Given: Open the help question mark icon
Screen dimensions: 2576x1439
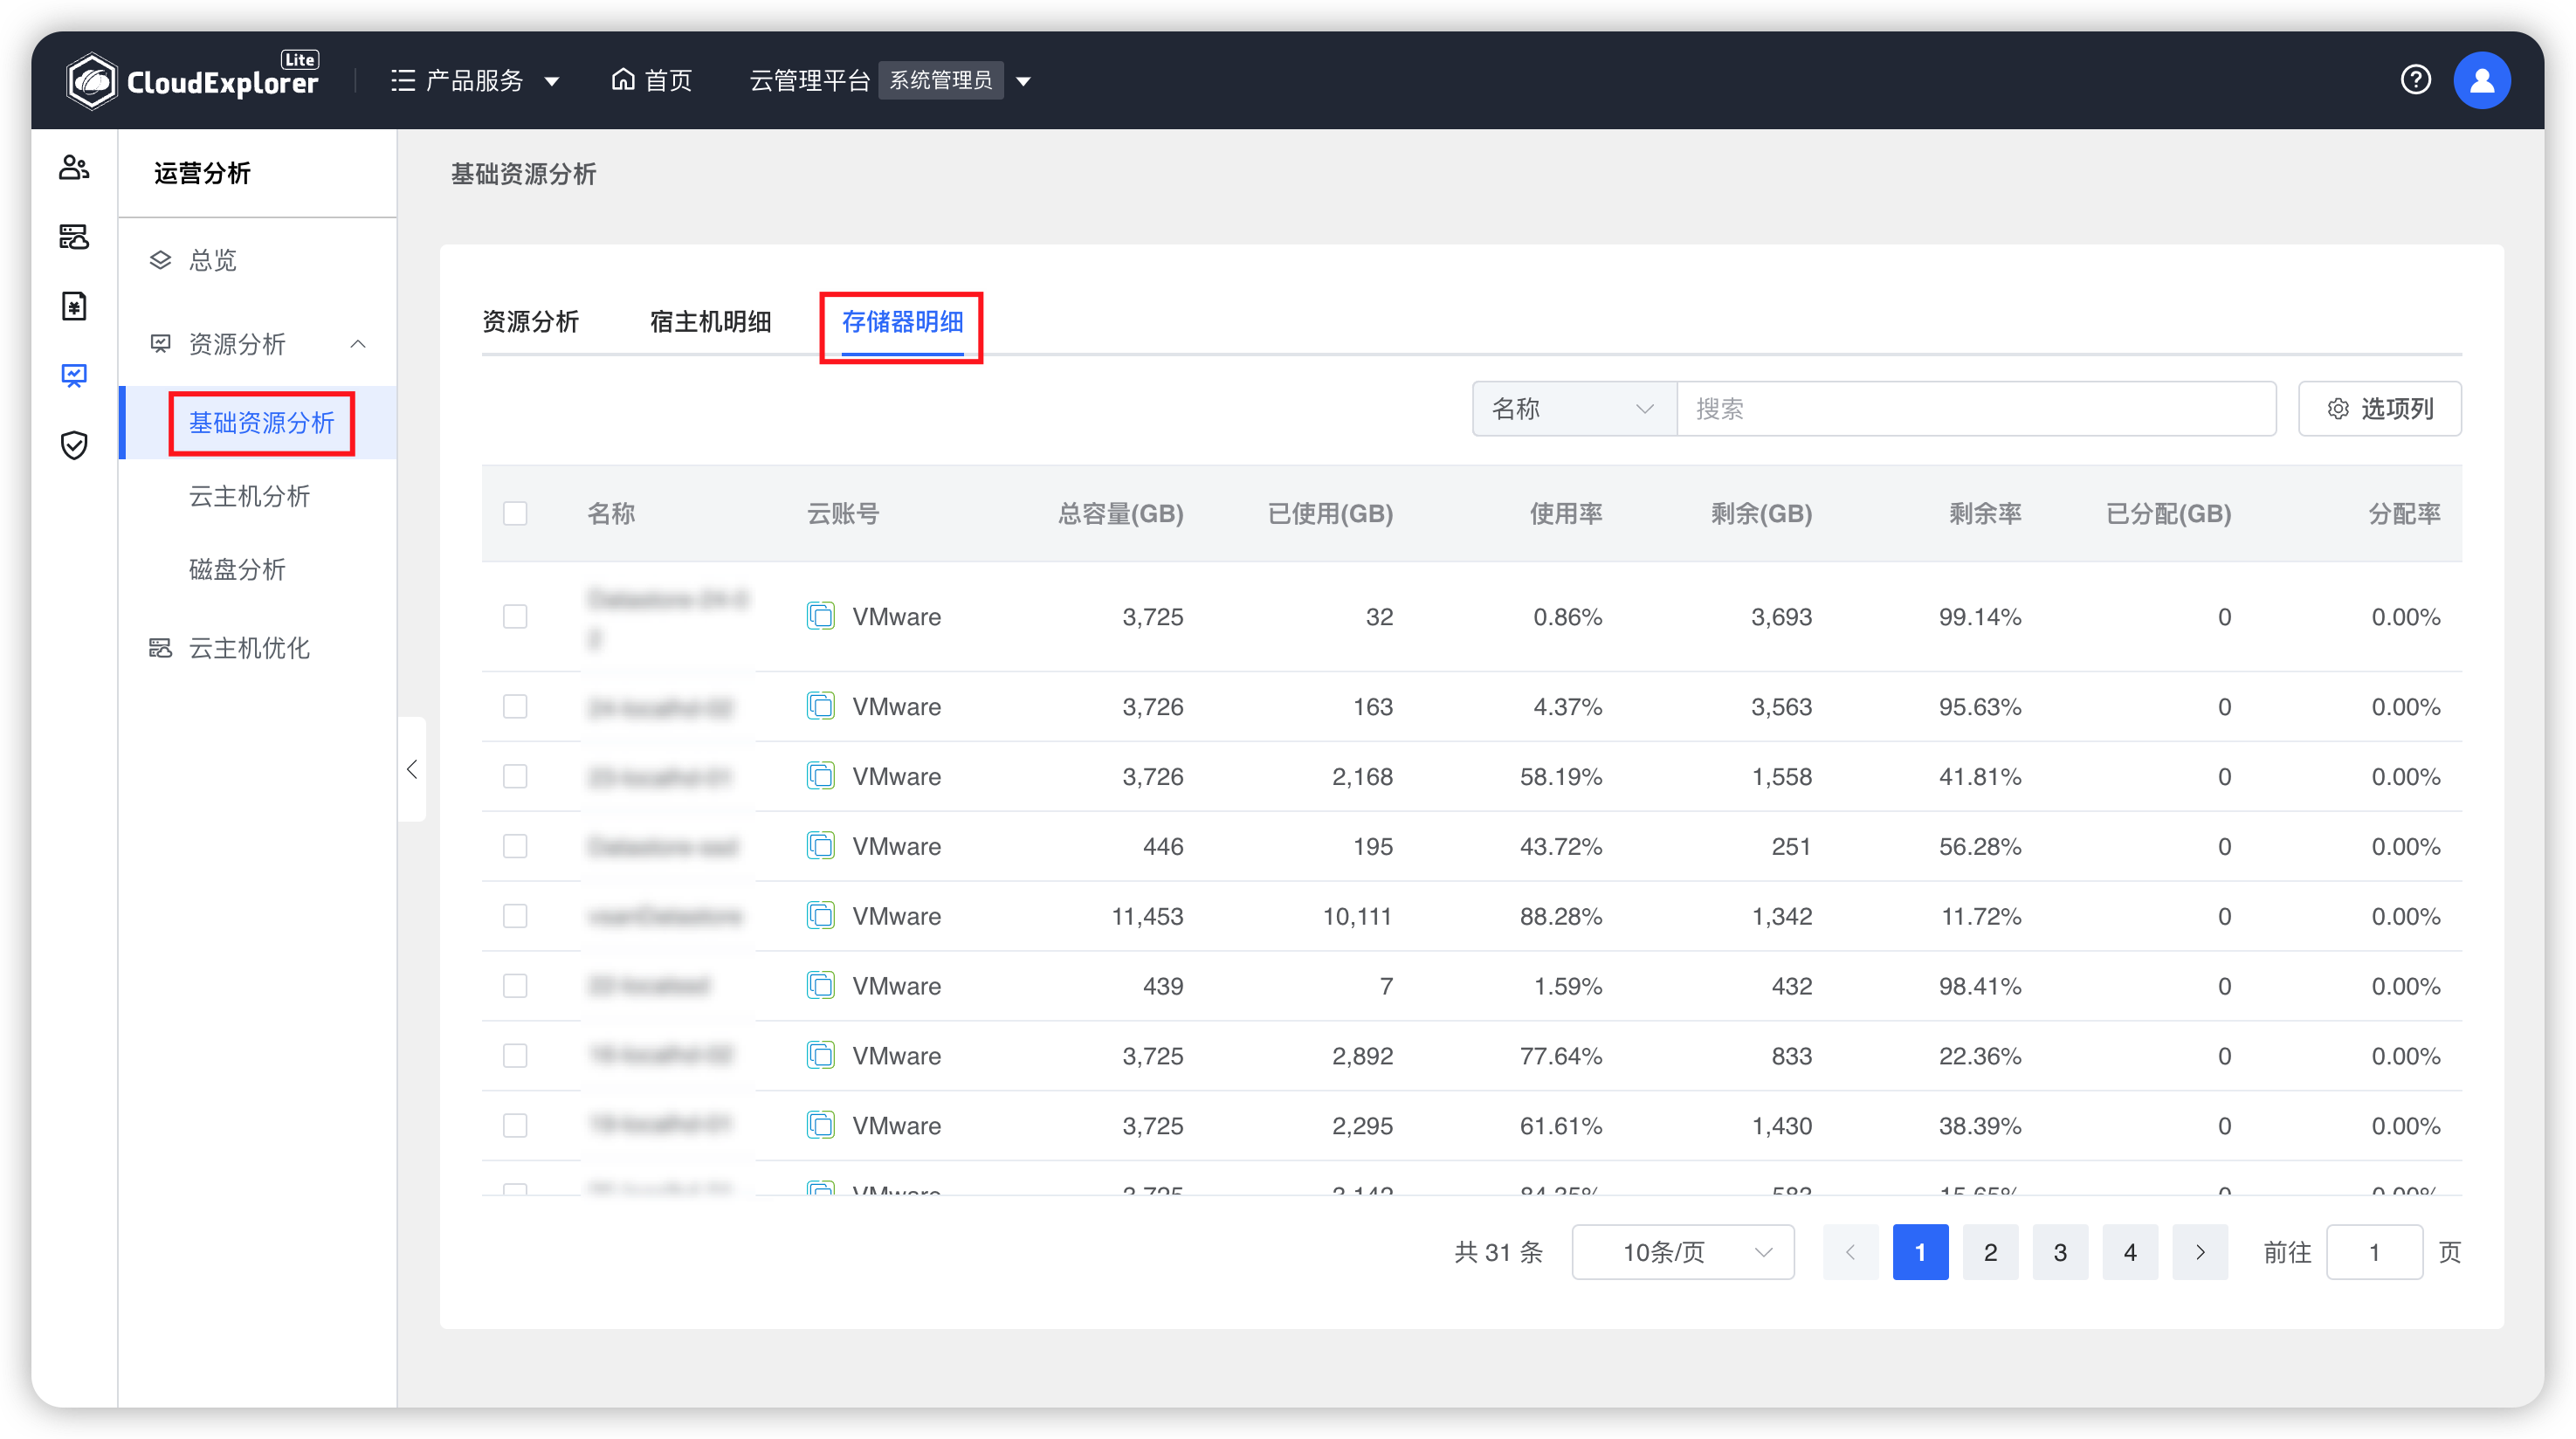Looking at the screenshot, I should [x=2415, y=80].
